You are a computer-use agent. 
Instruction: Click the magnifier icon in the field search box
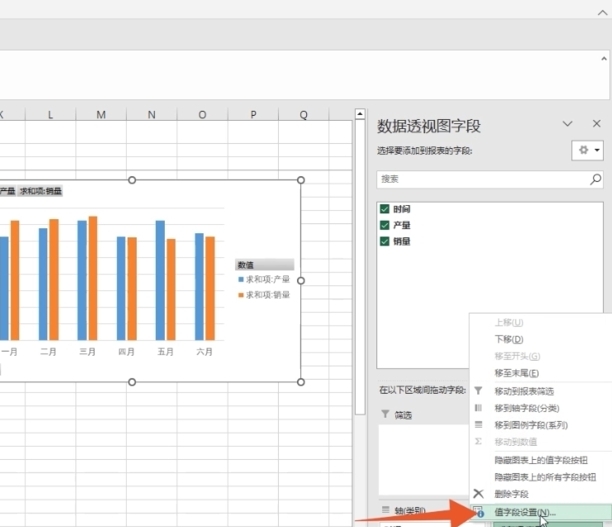[596, 180]
